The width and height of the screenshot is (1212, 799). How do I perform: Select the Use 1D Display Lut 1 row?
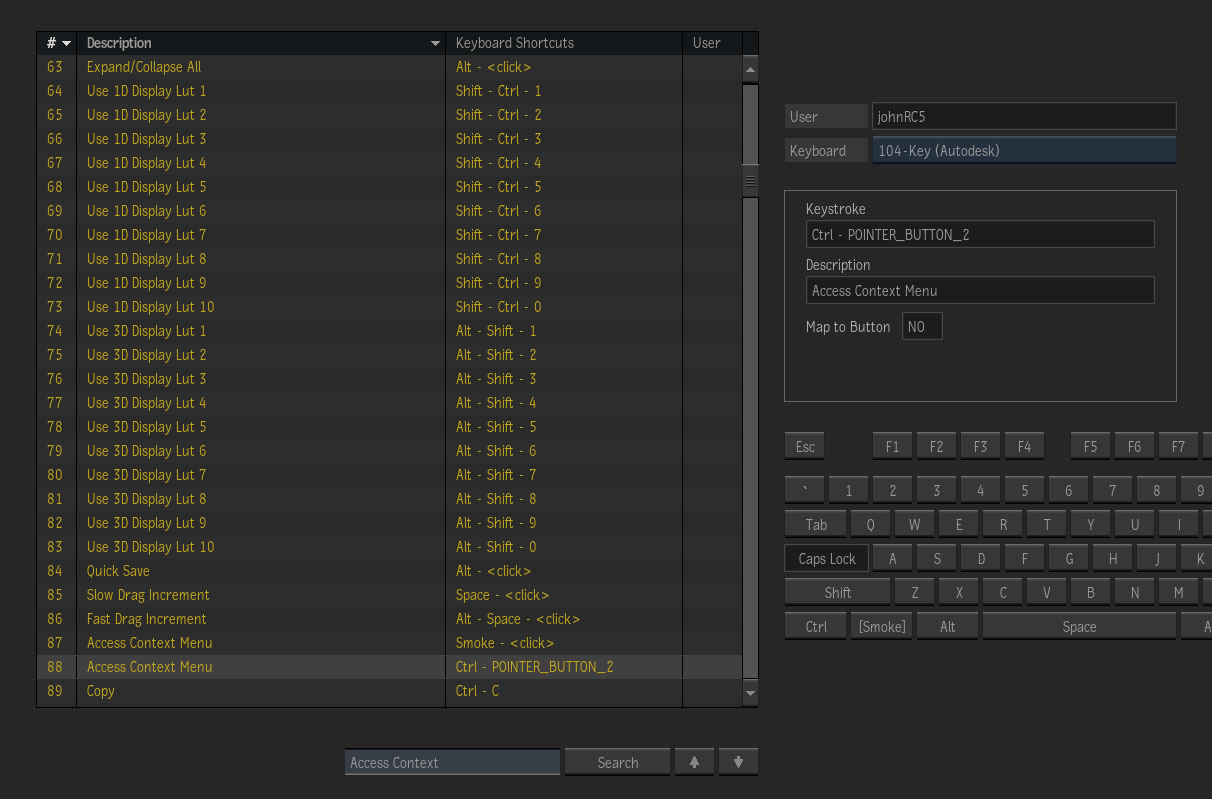(x=390, y=91)
